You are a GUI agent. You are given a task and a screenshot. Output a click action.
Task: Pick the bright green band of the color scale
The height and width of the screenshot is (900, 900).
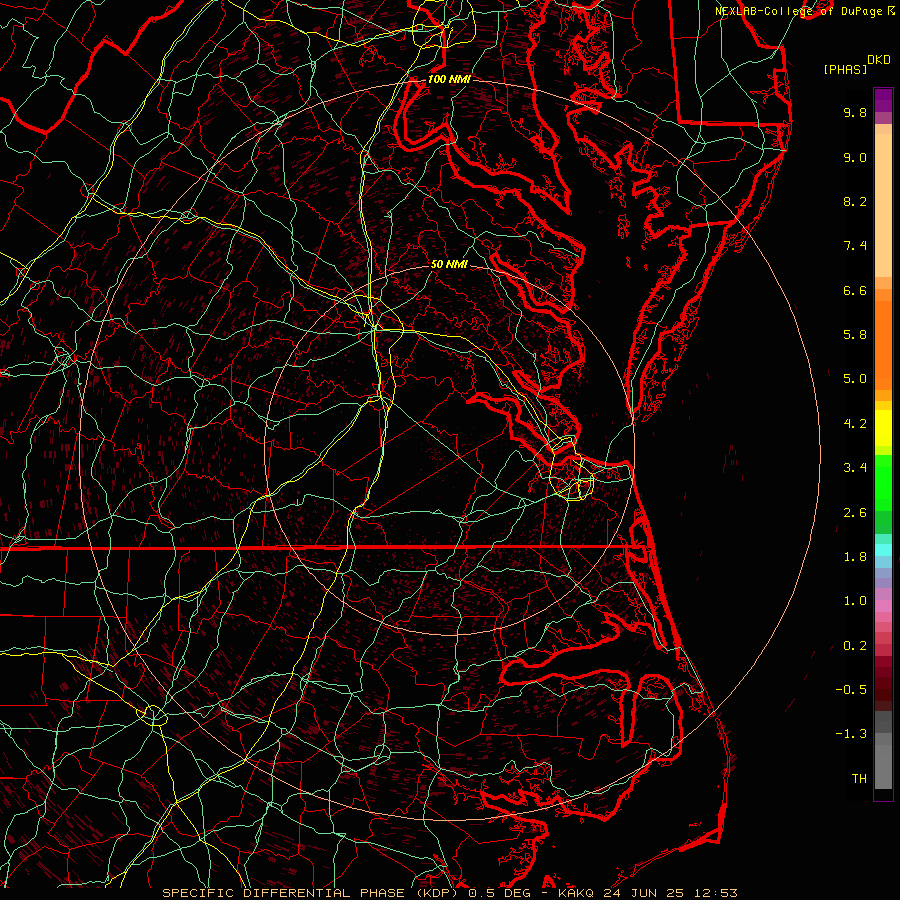pos(883,482)
